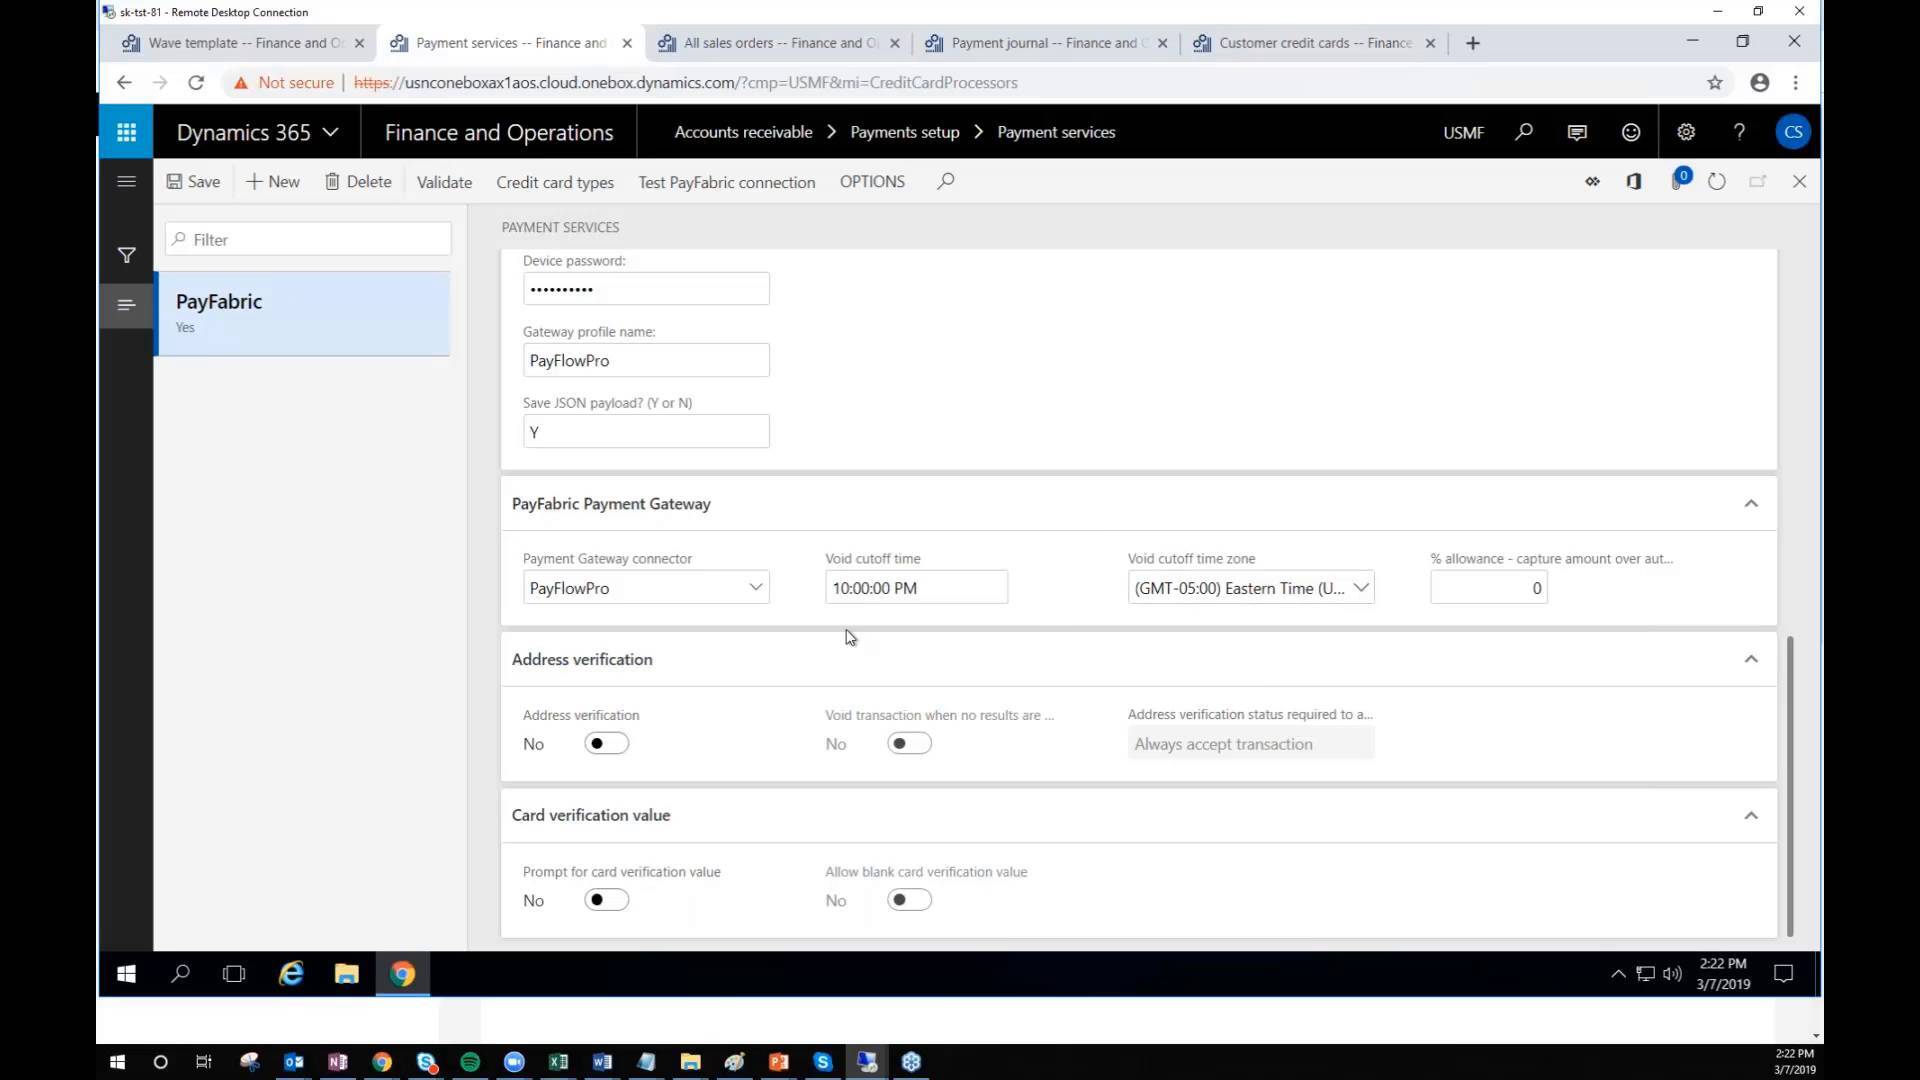
Task: Open the Dynamics 365 app launcher grid
Action: coord(126,131)
